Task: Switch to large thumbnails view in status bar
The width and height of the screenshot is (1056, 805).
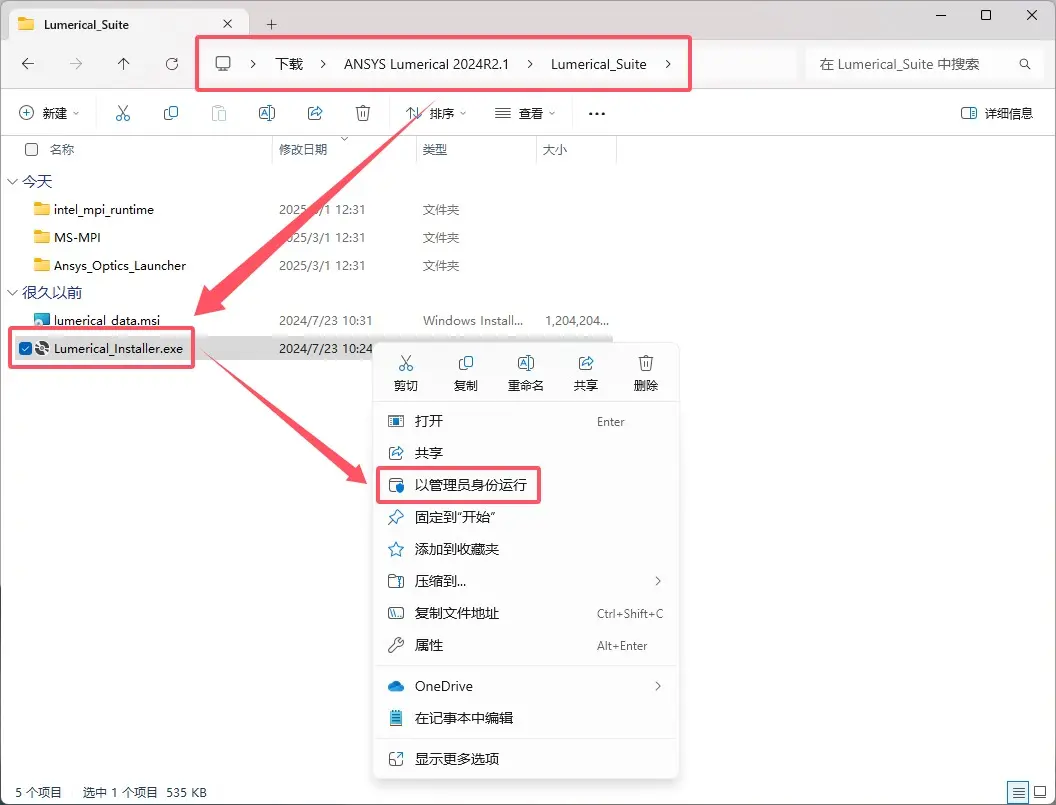Action: pos(1040,792)
